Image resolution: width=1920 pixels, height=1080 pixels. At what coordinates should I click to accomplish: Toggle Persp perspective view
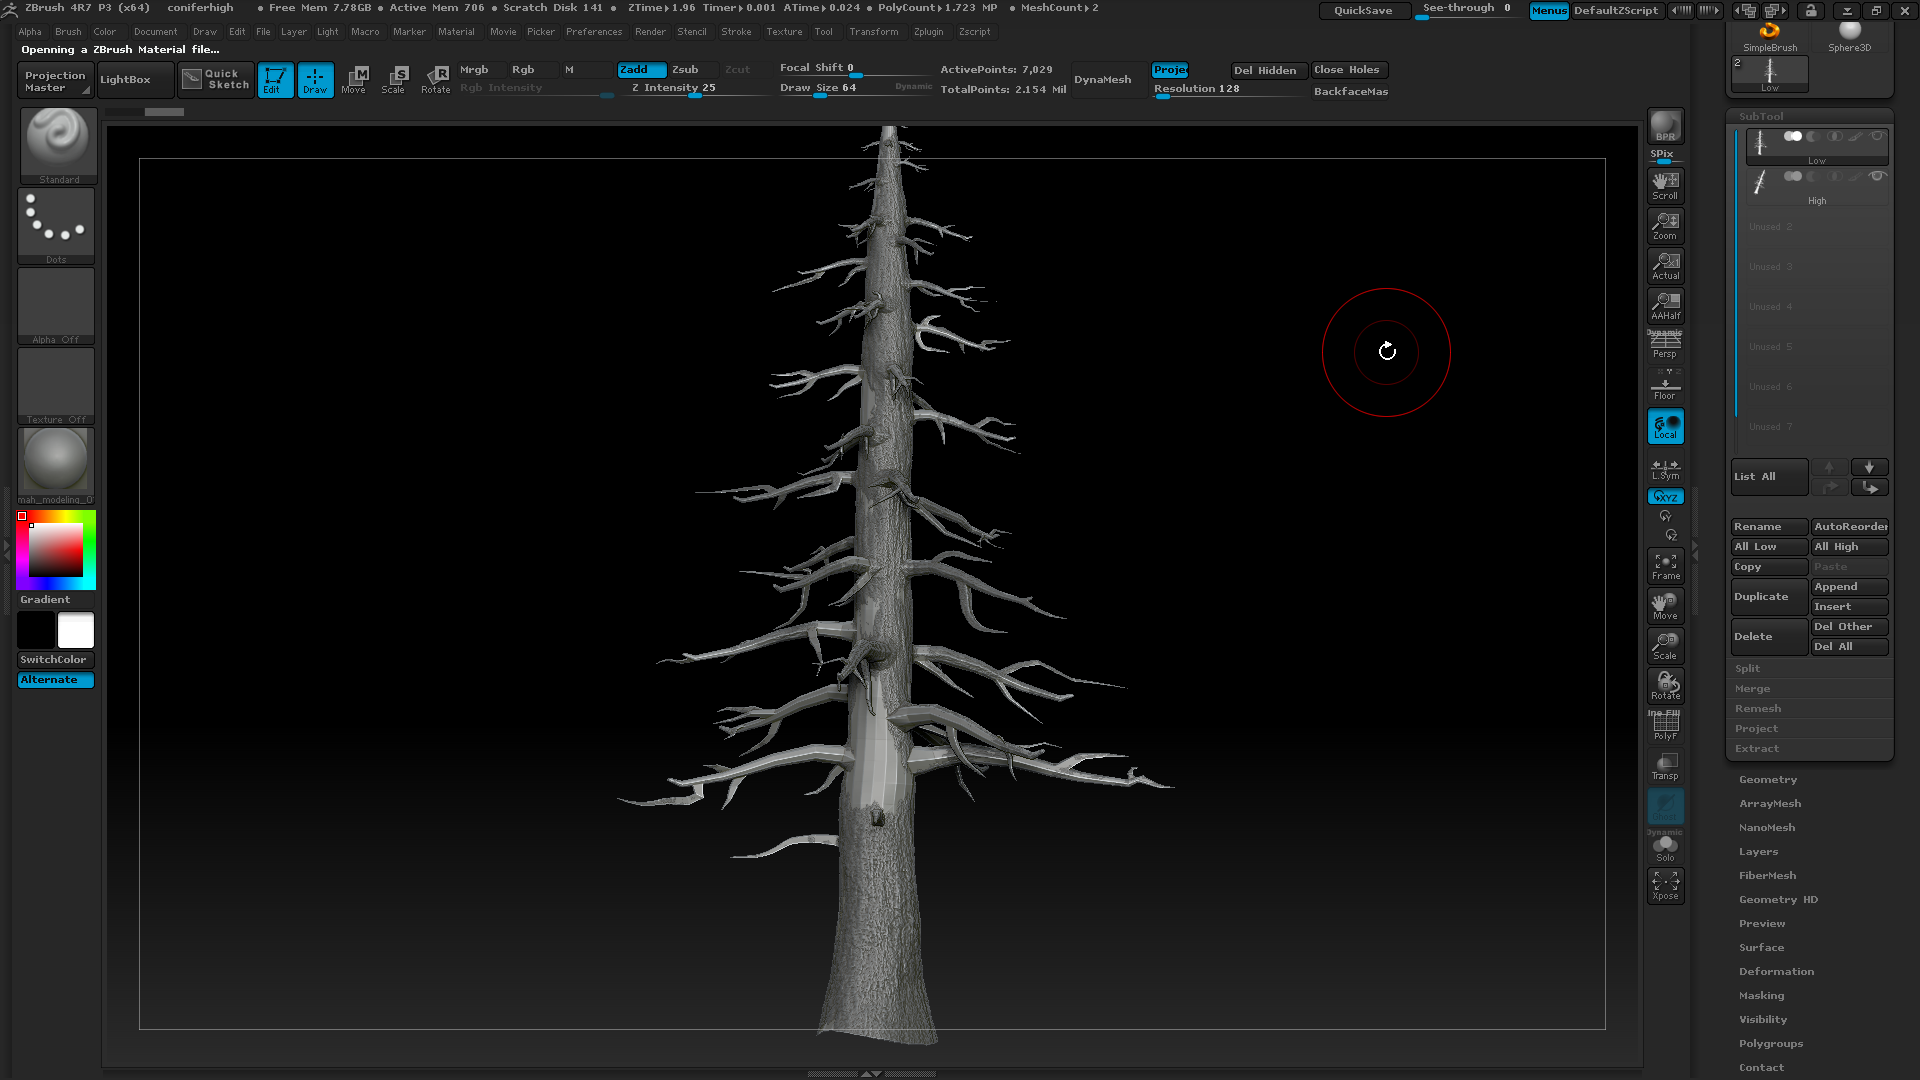(x=1665, y=346)
